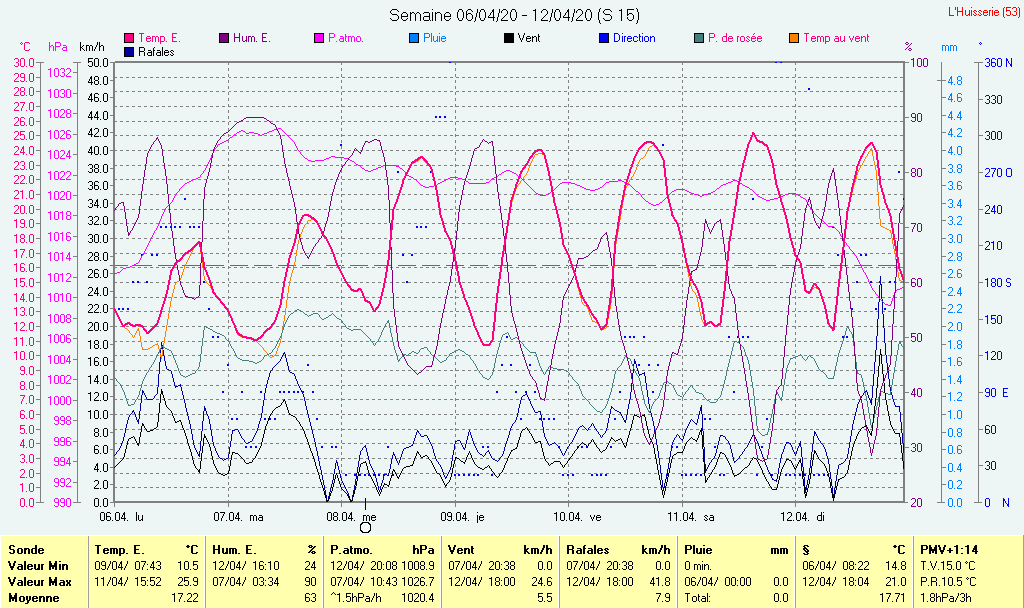Click the maximum temperature value '25.9'

pyautogui.click(x=188, y=581)
